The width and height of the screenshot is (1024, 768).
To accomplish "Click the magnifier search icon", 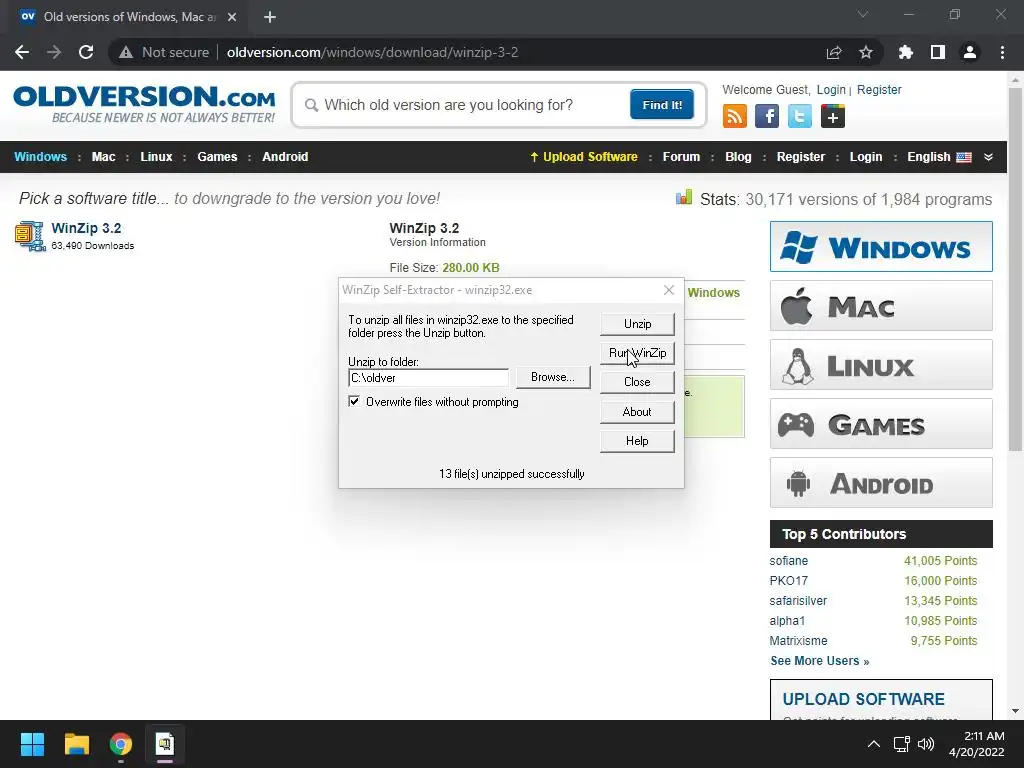I will click(312, 105).
